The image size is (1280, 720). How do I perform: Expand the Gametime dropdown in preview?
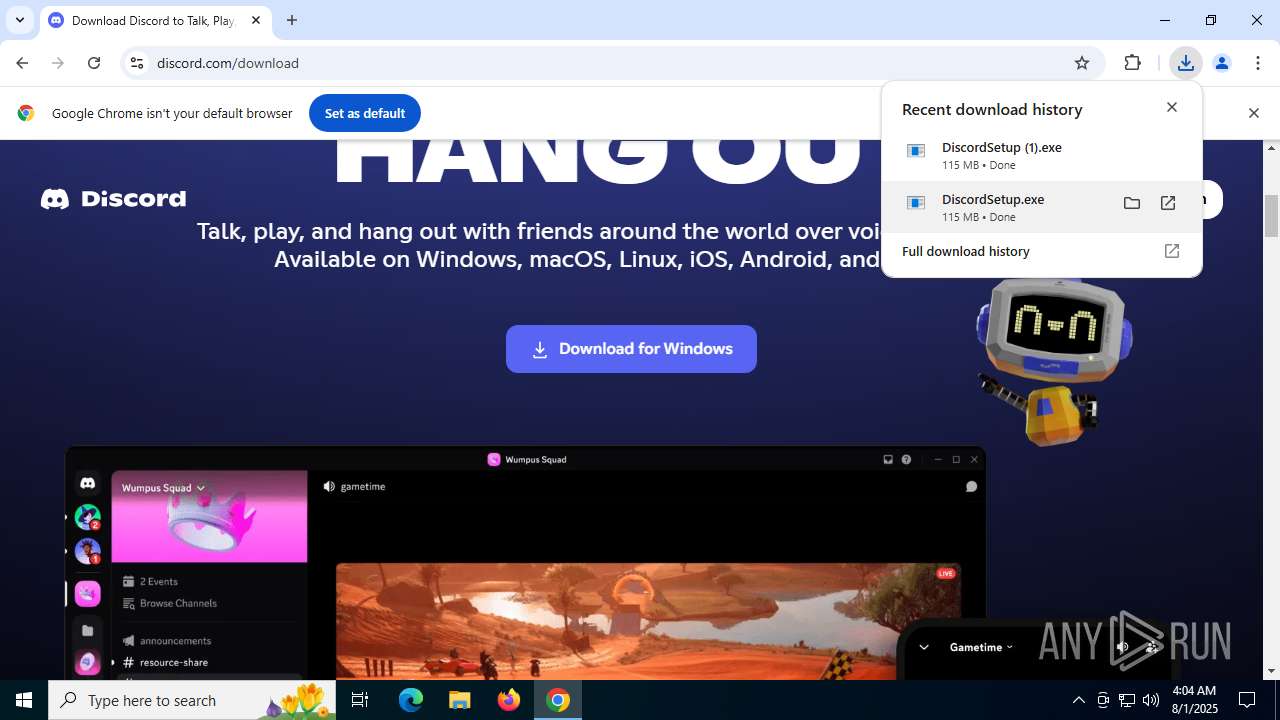(x=981, y=647)
